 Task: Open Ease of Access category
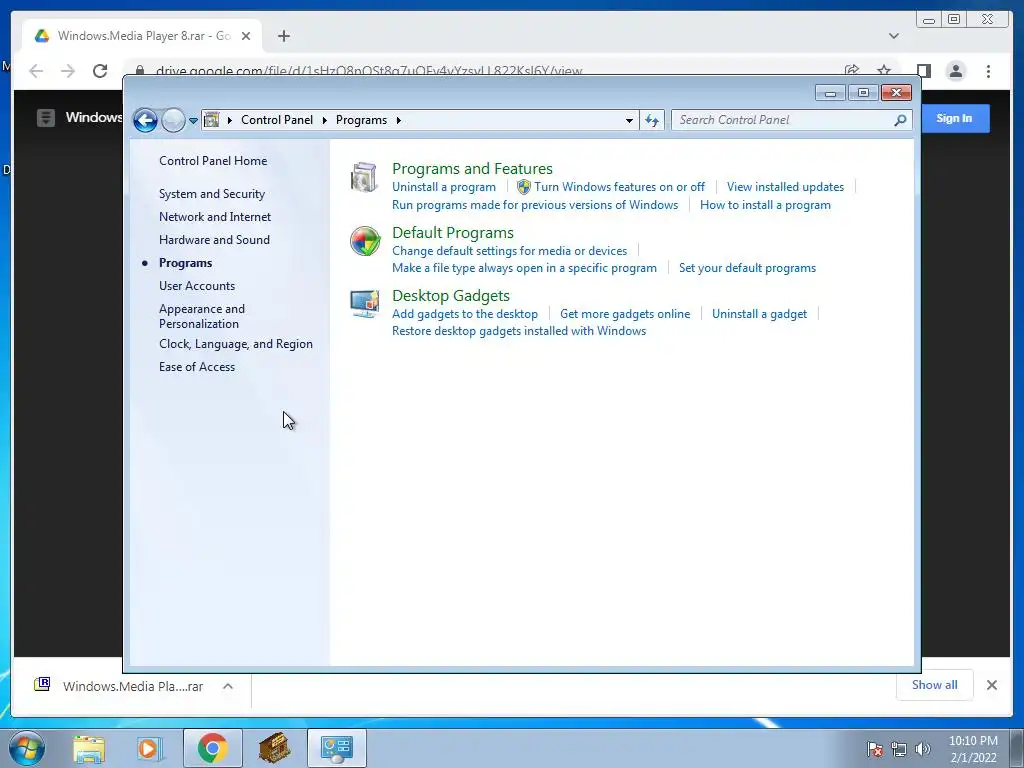pyautogui.click(x=197, y=367)
